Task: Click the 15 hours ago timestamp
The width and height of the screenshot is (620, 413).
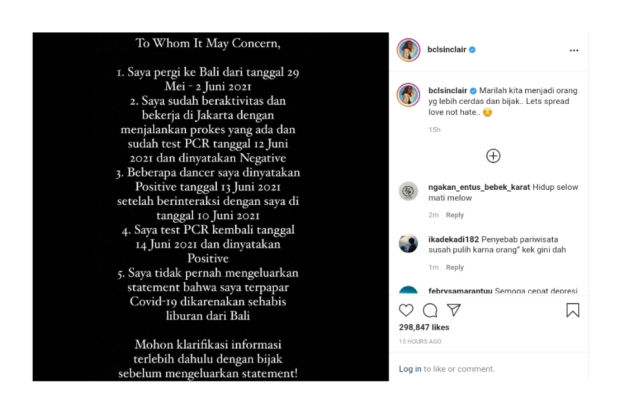Action: 420,341
